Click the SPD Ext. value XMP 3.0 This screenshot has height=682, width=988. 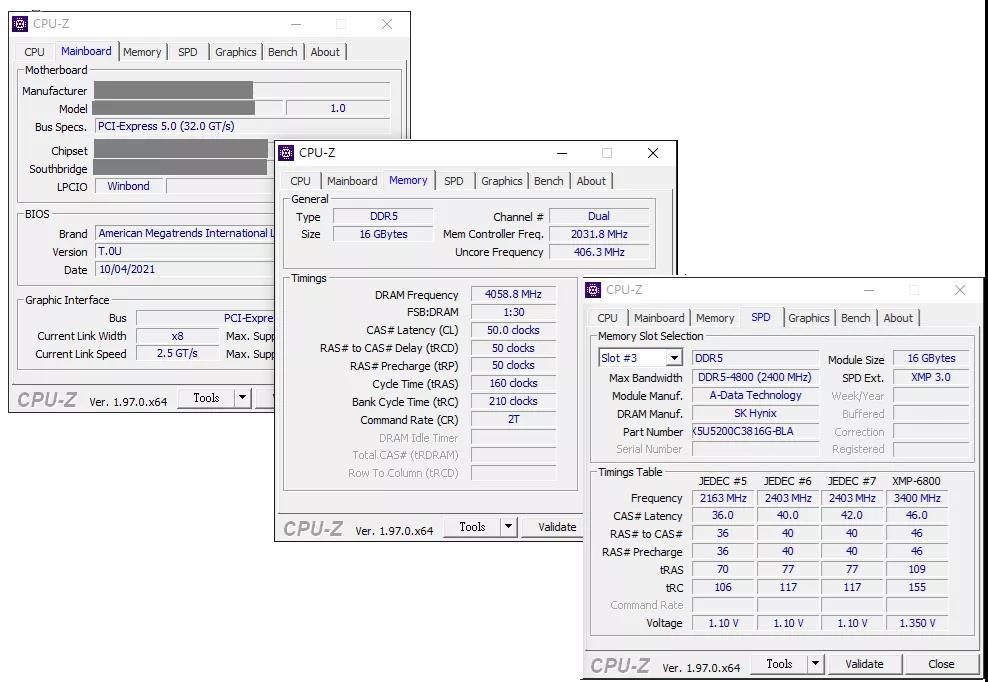click(x=931, y=378)
